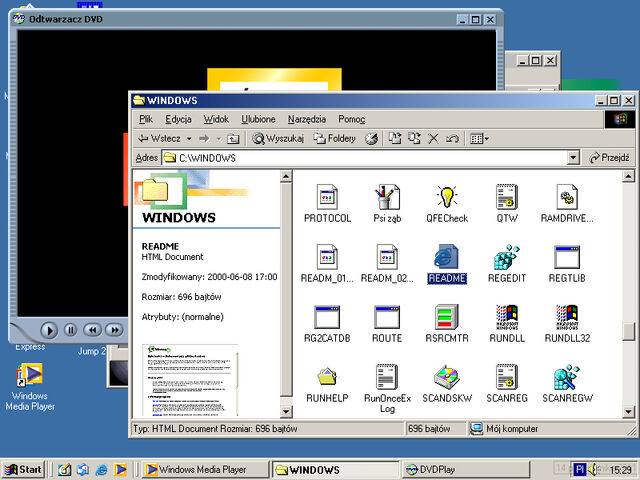Click the History toolbar icon
Screen dimensions: 640x480
coord(371,139)
